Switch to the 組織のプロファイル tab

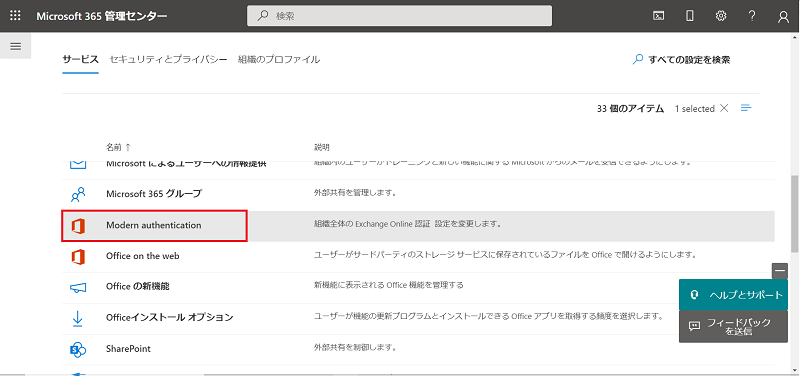[x=279, y=60]
